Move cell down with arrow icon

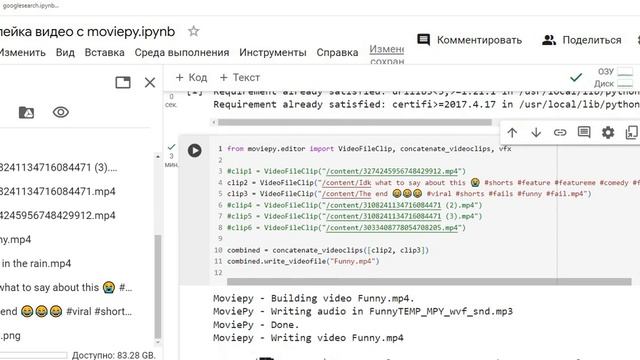pos(536,133)
